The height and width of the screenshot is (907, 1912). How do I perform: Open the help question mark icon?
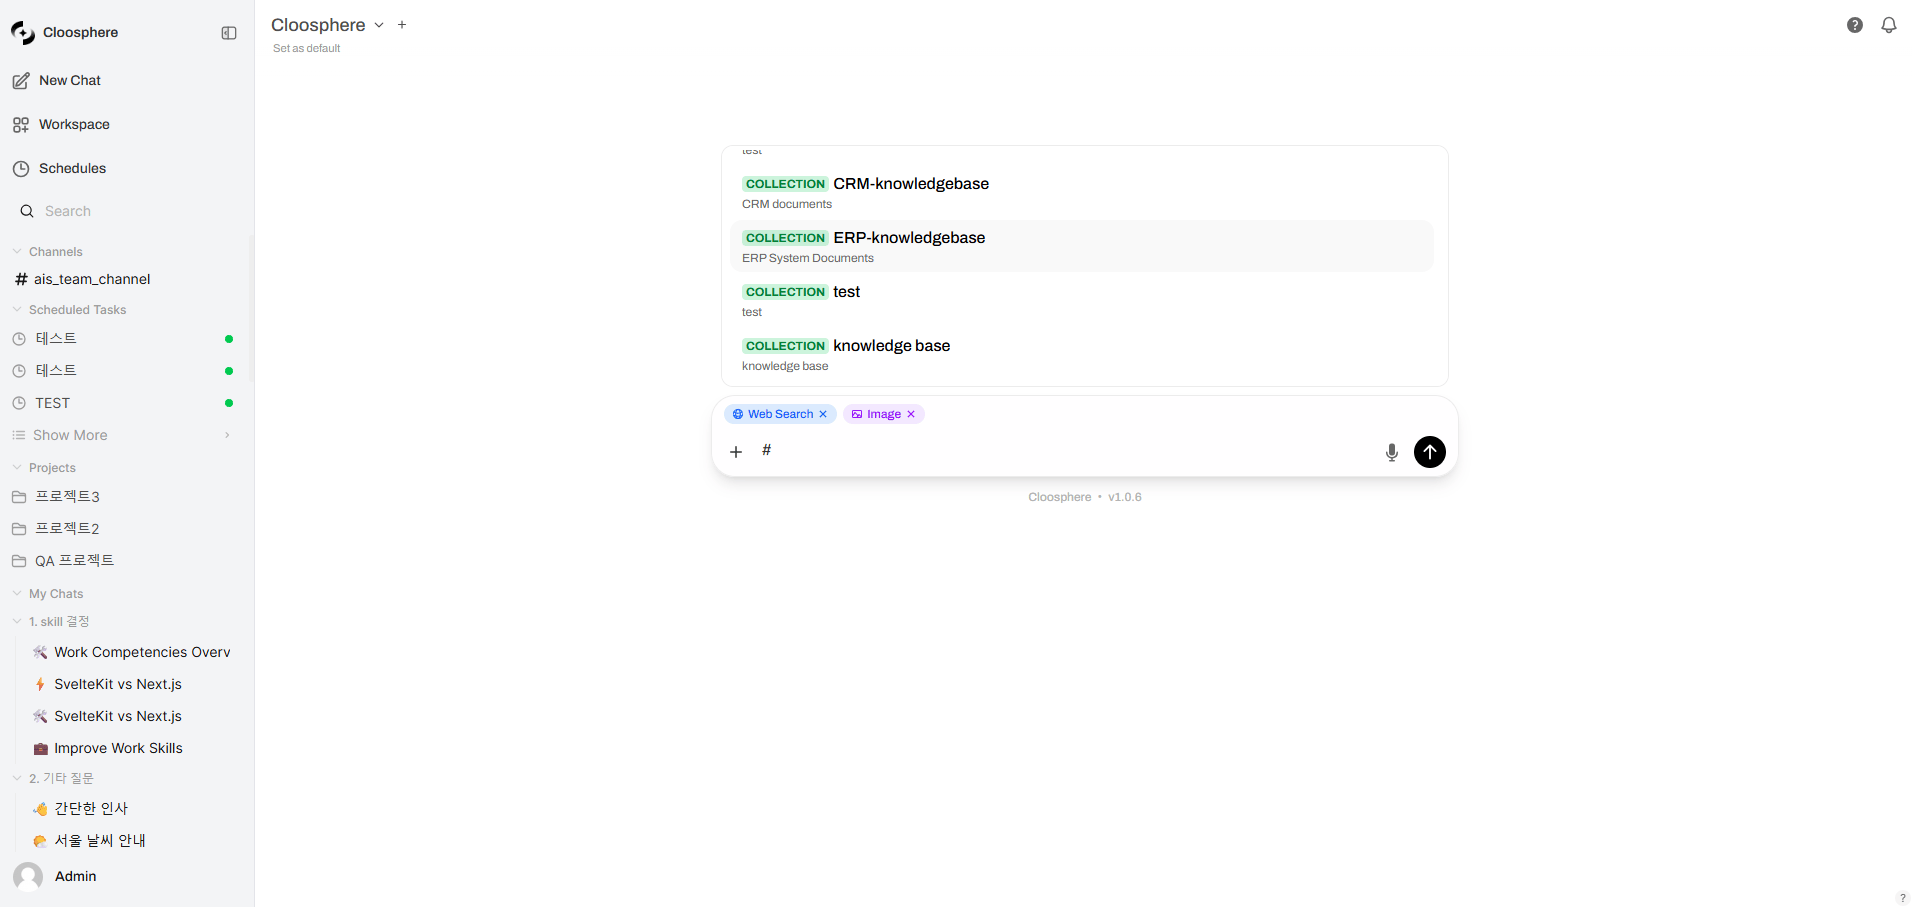point(1855,25)
